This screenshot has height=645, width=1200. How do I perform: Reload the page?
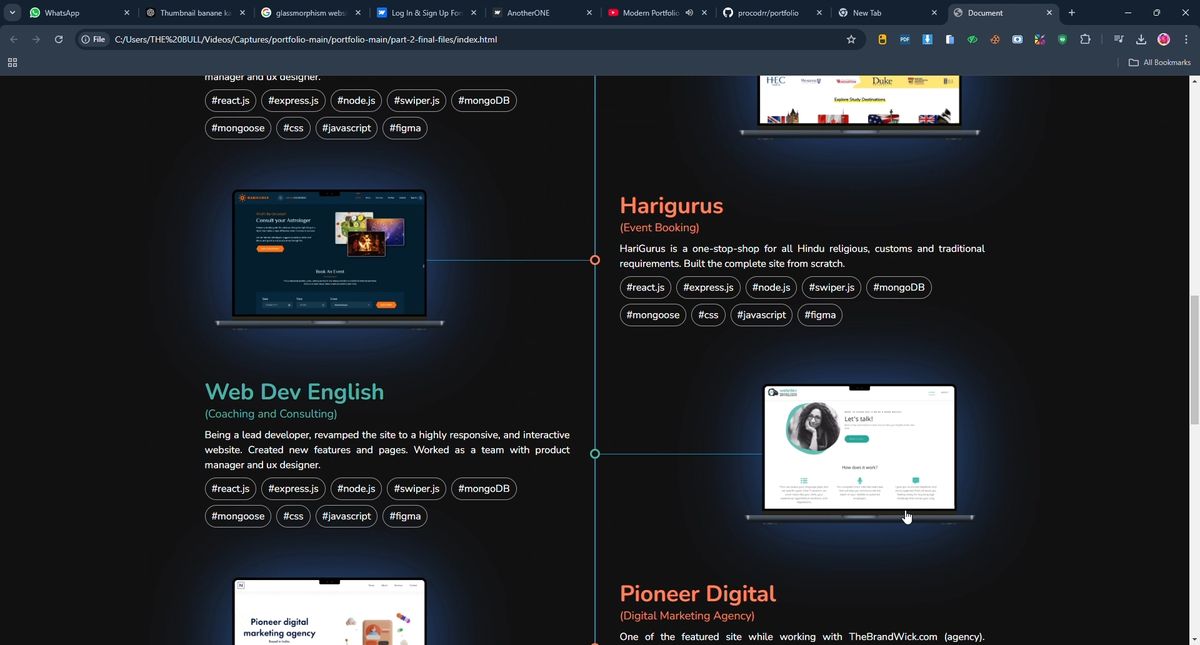click(x=59, y=39)
